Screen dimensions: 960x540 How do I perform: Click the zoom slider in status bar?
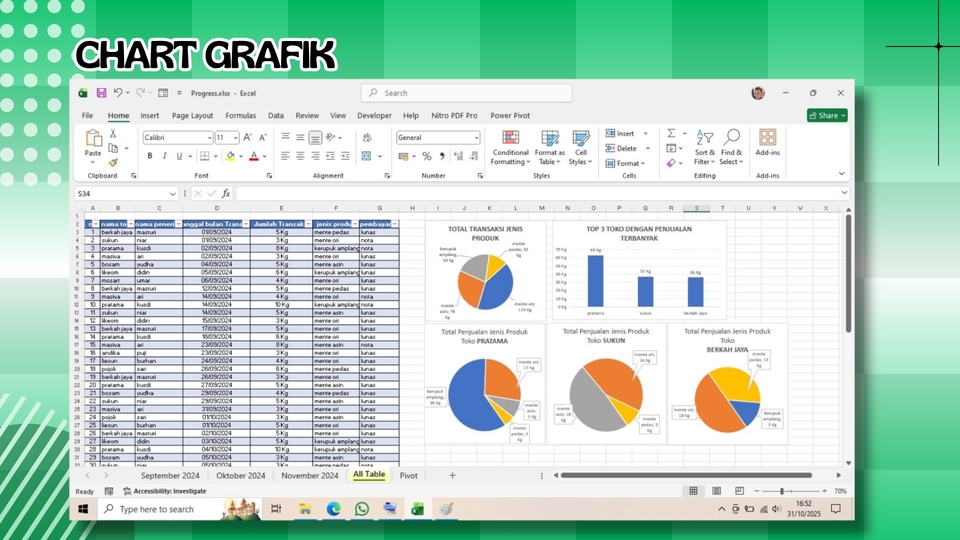click(x=782, y=491)
